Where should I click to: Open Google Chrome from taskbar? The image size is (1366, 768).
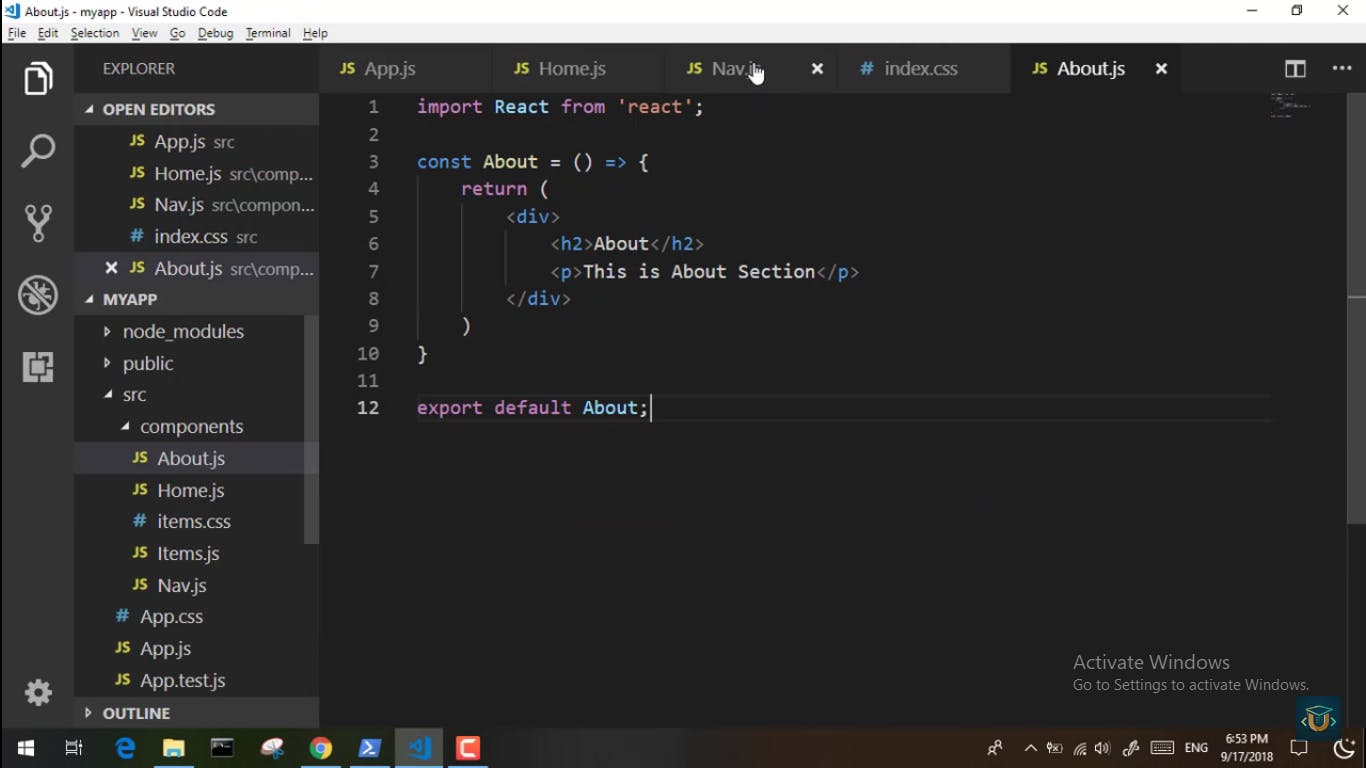(x=320, y=748)
